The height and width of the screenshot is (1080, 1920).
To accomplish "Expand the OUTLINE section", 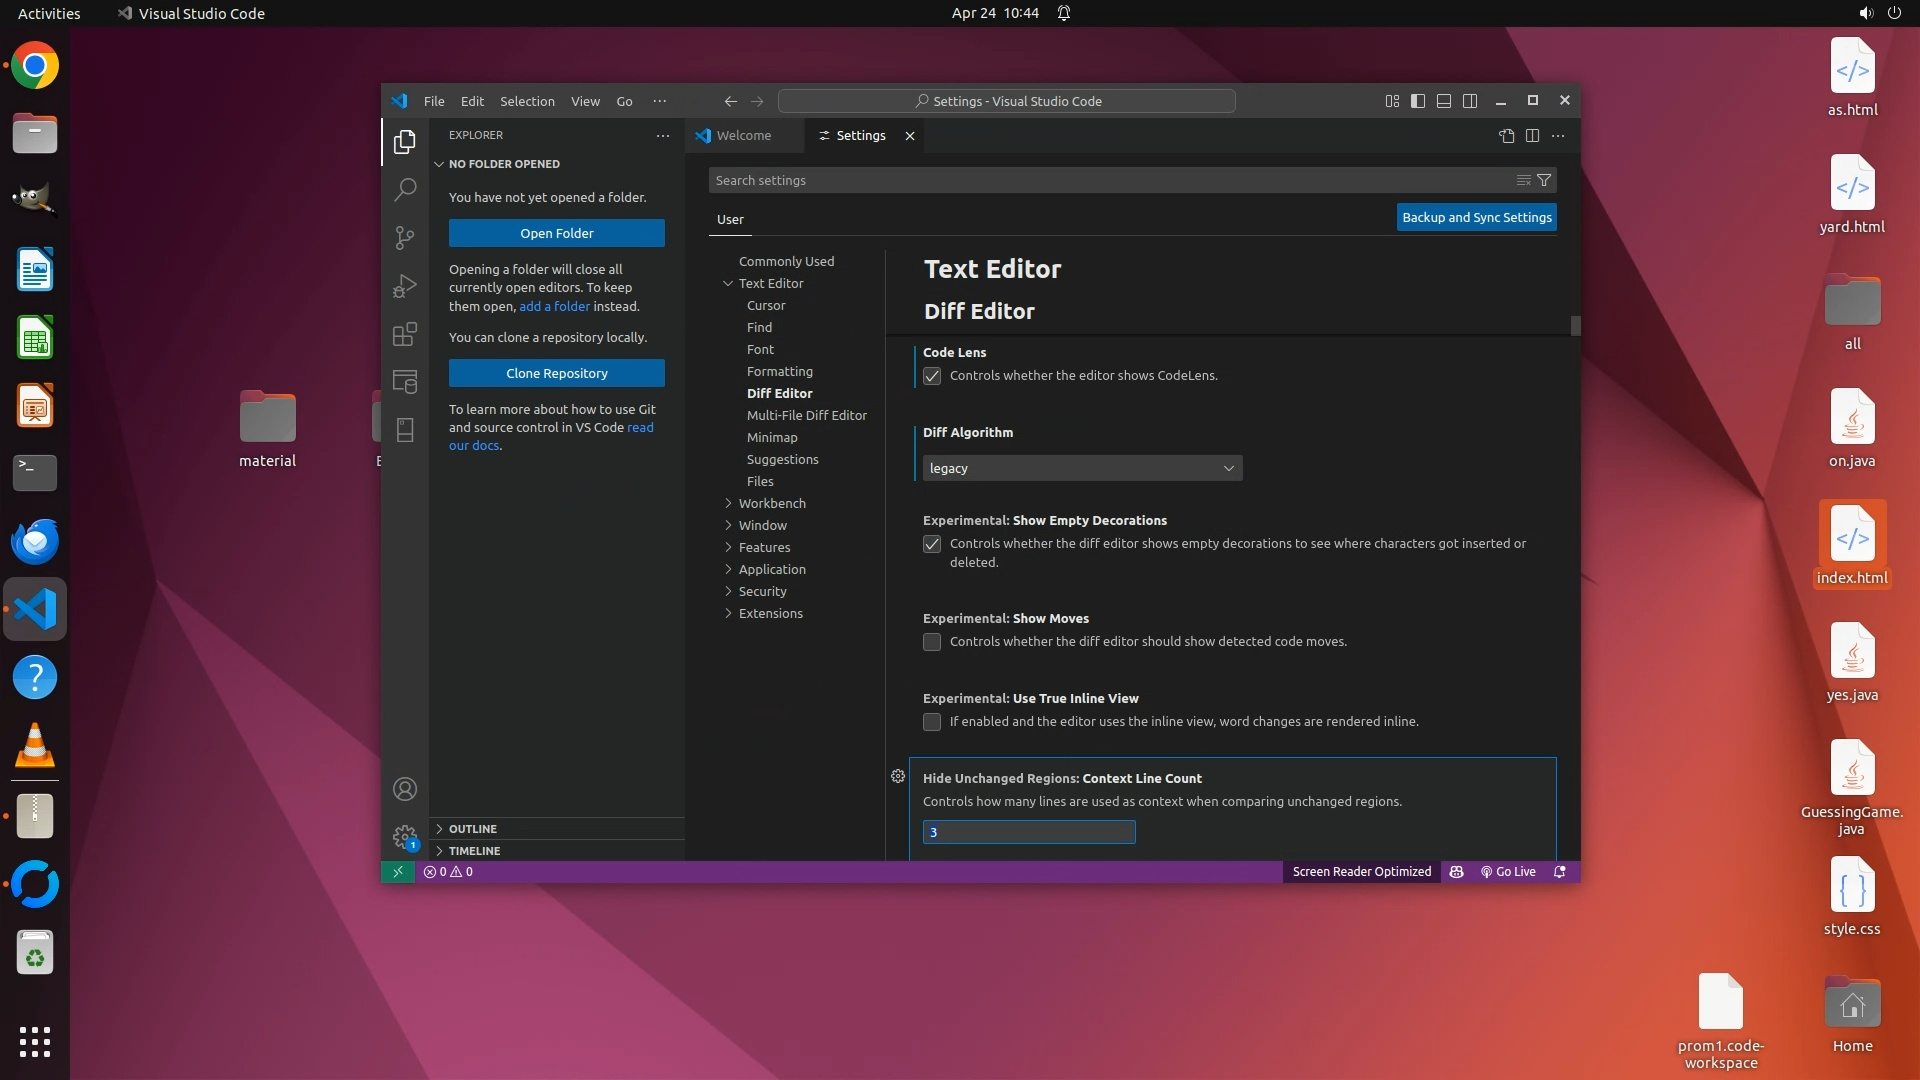I will [472, 828].
